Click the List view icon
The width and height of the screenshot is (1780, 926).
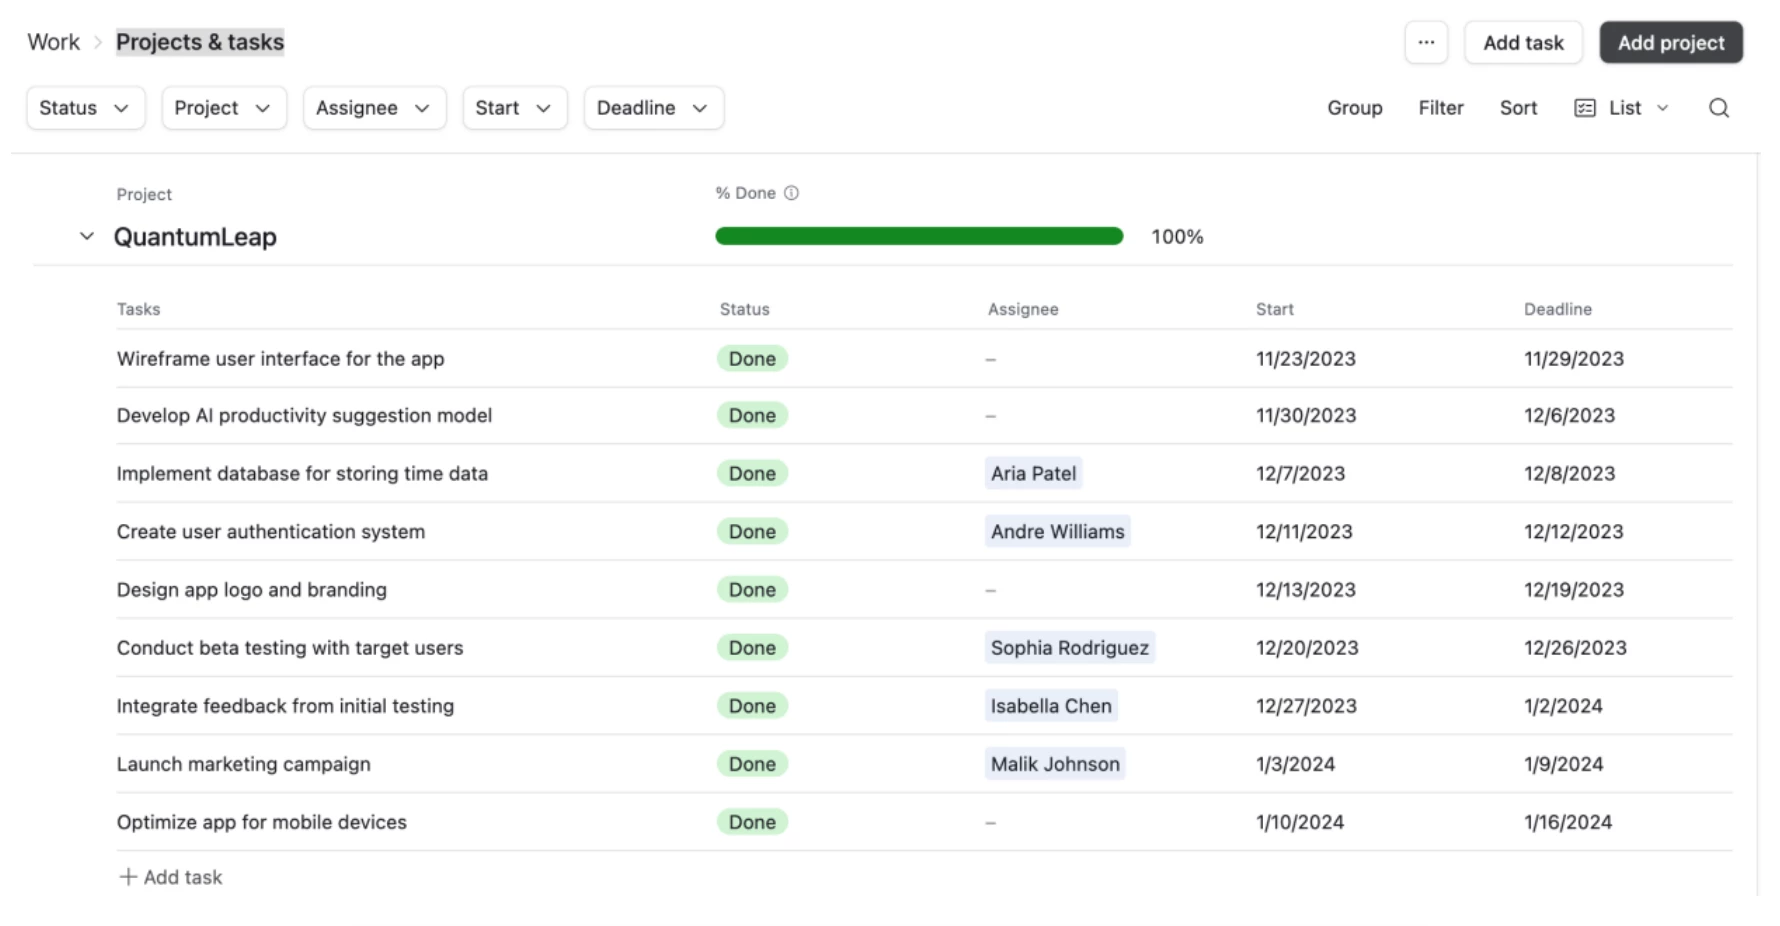[1584, 108]
